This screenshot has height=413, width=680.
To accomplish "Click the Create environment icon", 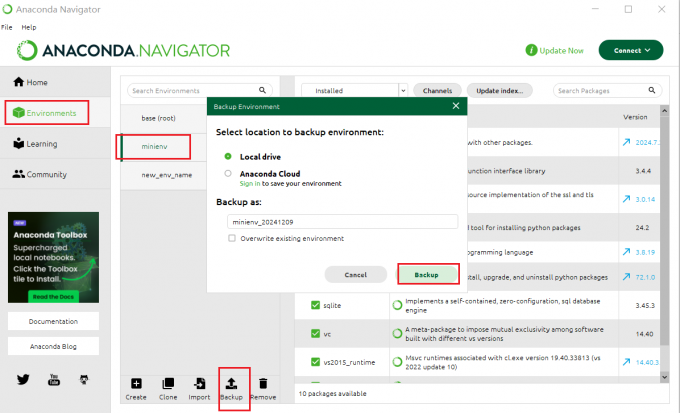I will [136, 384].
